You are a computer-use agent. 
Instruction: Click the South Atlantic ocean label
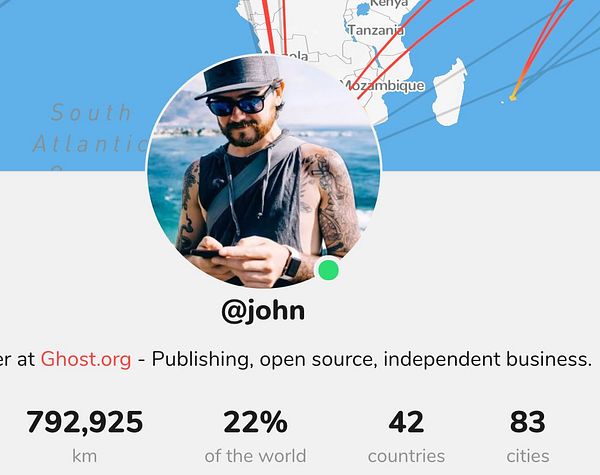pos(91,128)
